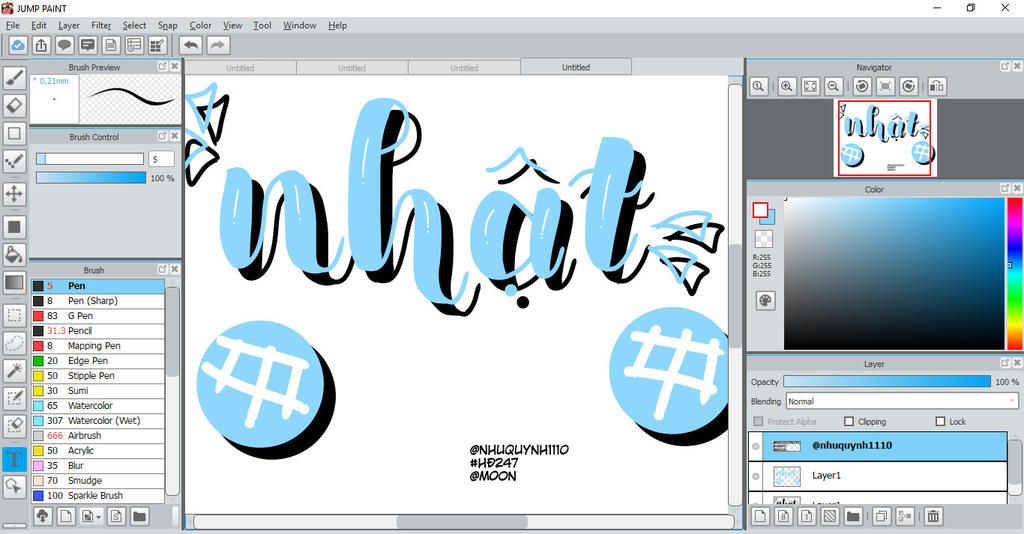Select the Eraser tool
The image size is (1024, 534).
pos(14,105)
